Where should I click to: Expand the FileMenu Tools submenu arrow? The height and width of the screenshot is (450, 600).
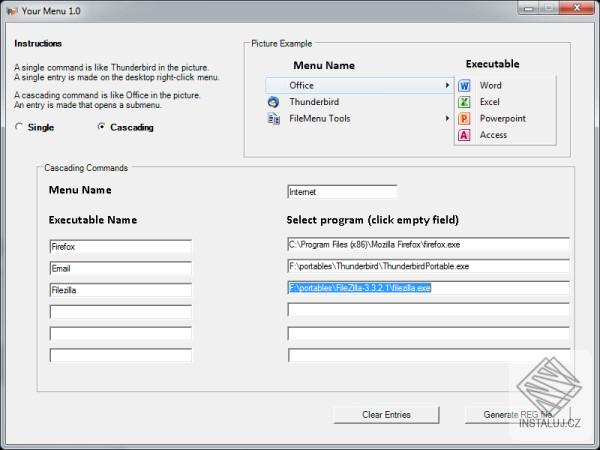pos(447,118)
